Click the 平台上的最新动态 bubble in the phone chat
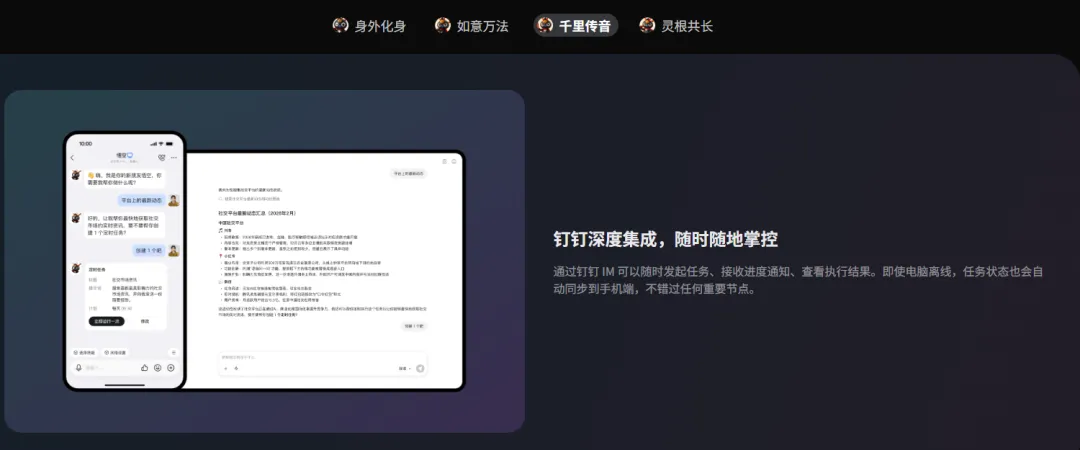 point(141,201)
